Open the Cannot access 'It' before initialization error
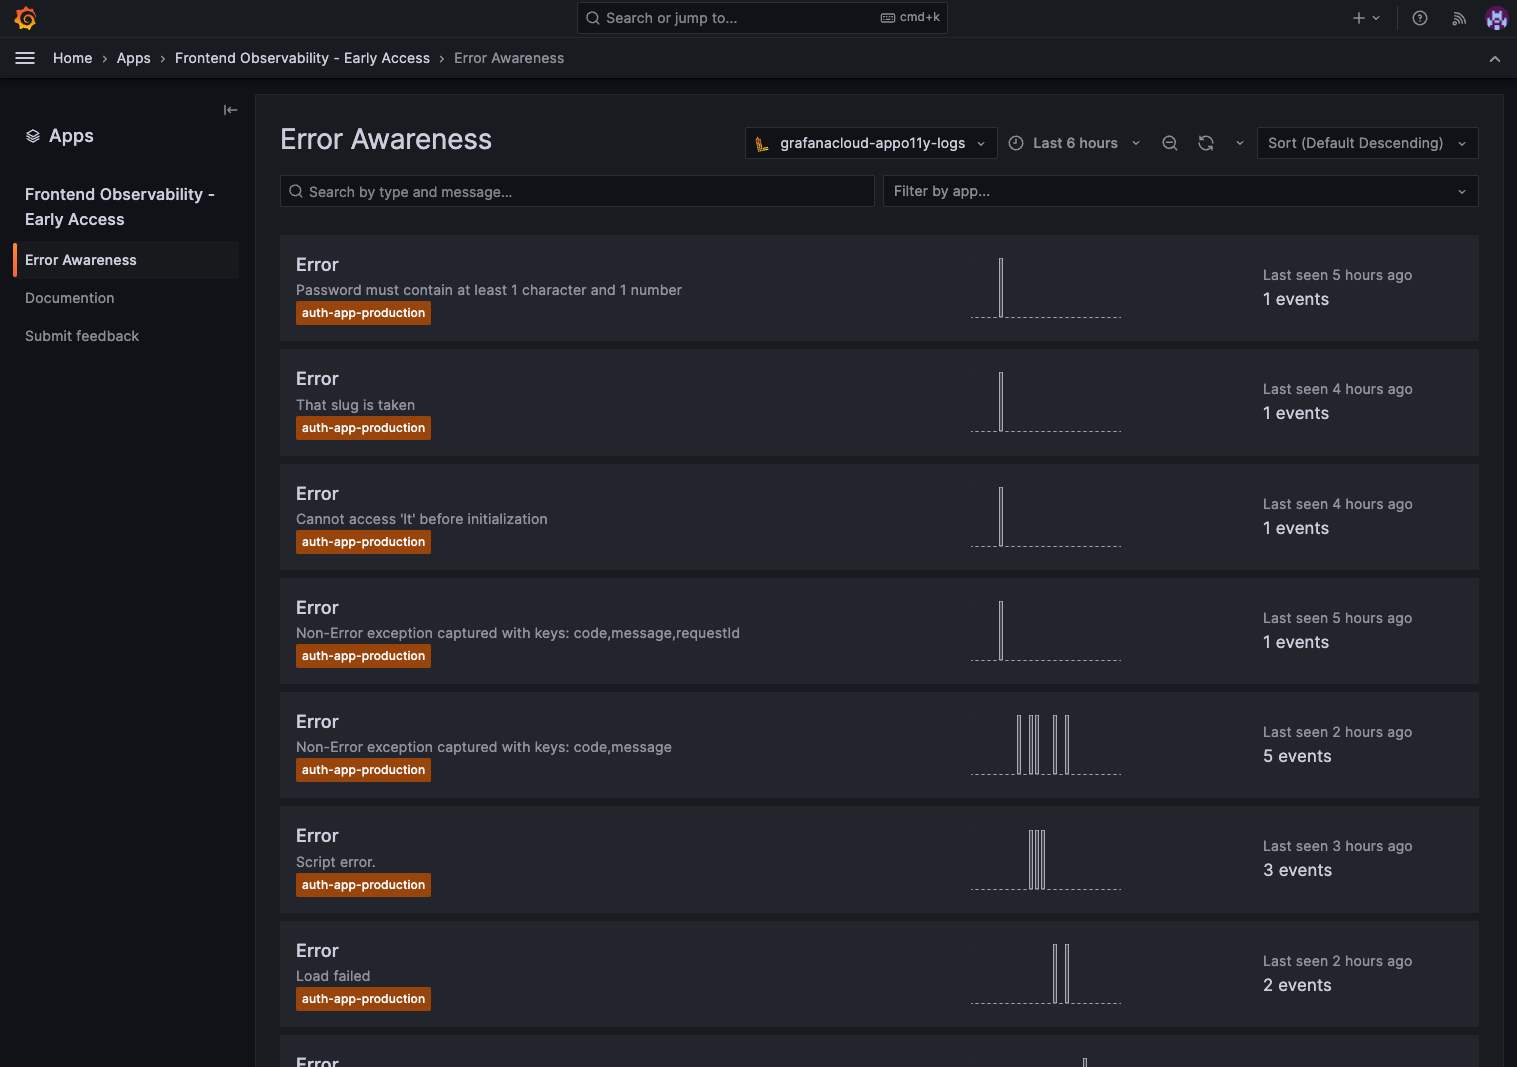Screen dimensions: 1517x1067 pos(879,517)
